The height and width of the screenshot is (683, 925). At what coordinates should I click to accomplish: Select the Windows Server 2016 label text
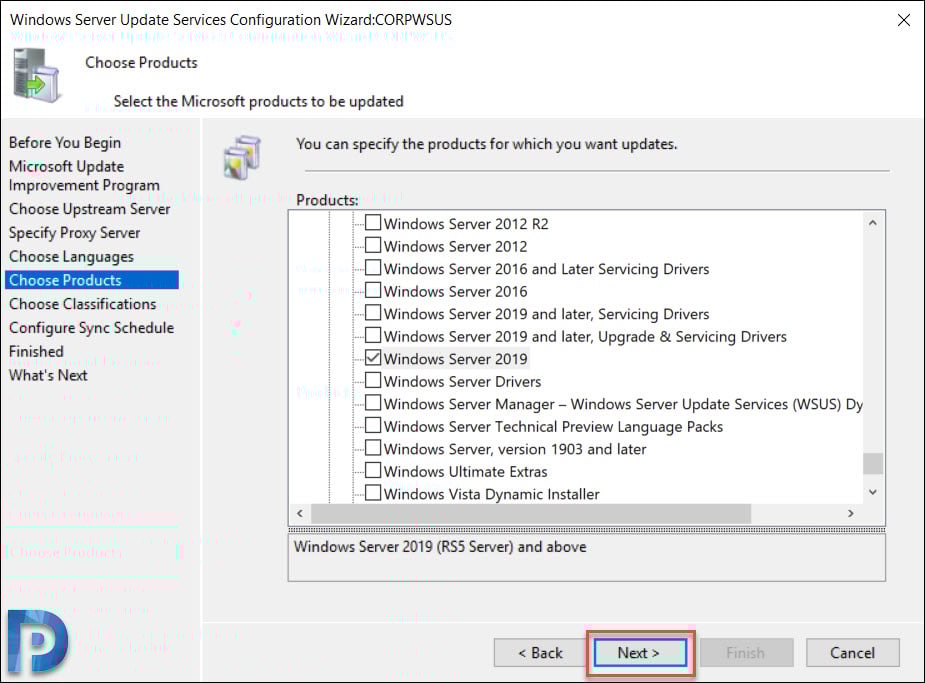(455, 291)
